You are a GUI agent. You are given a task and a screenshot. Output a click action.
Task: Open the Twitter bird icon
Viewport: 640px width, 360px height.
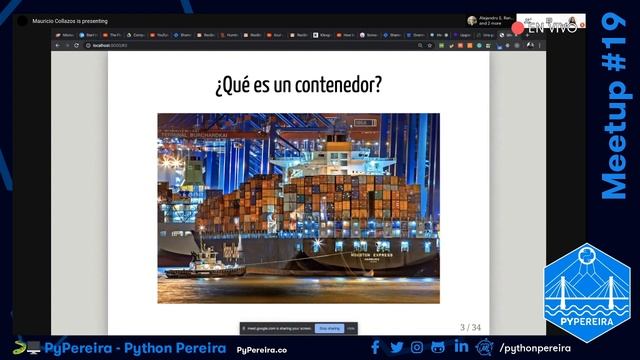396,347
